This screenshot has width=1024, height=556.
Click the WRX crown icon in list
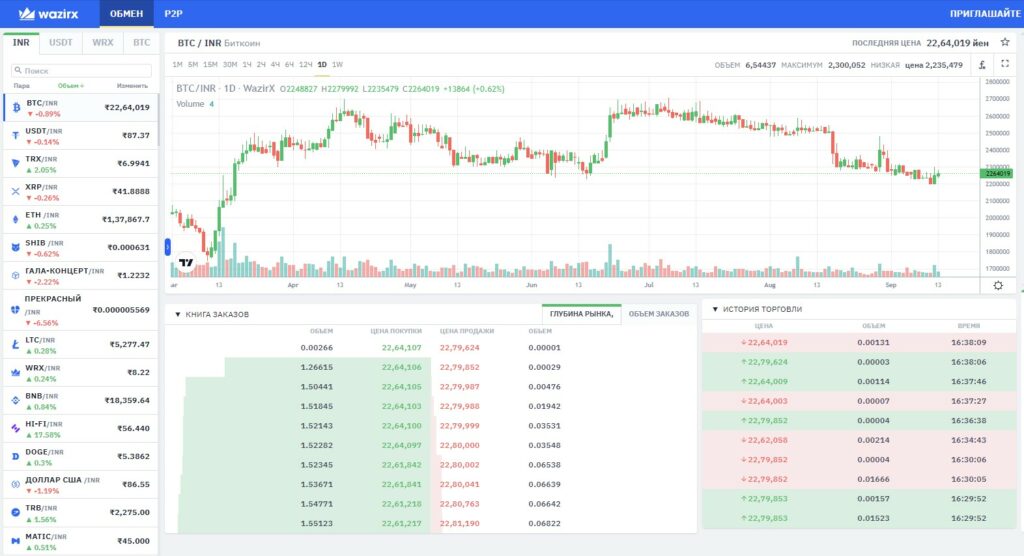pos(16,372)
